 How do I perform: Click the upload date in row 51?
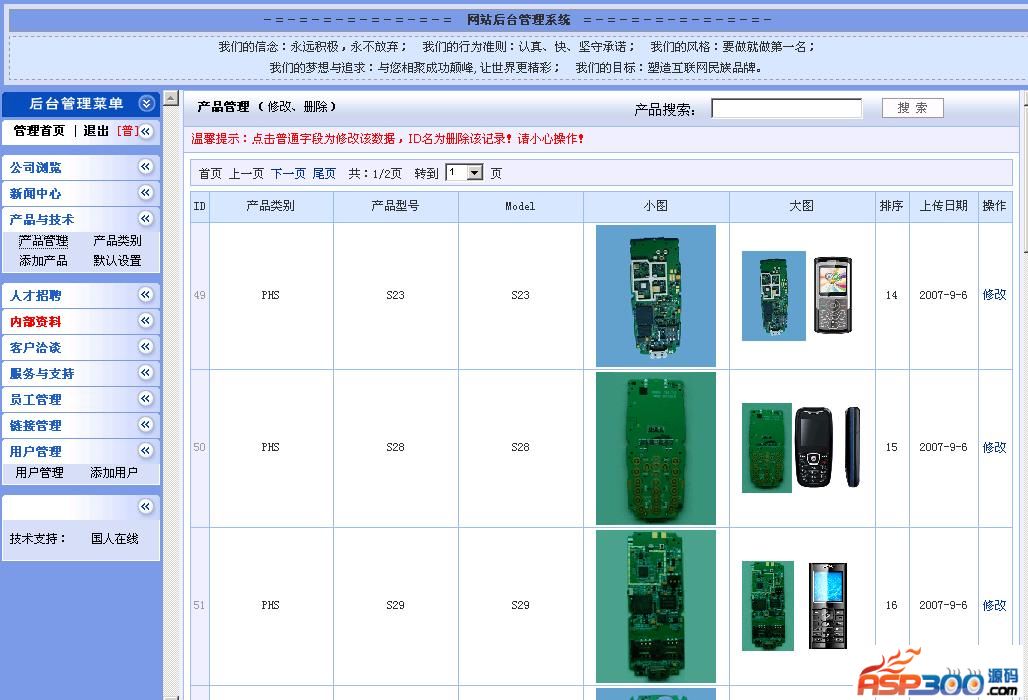coord(943,606)
